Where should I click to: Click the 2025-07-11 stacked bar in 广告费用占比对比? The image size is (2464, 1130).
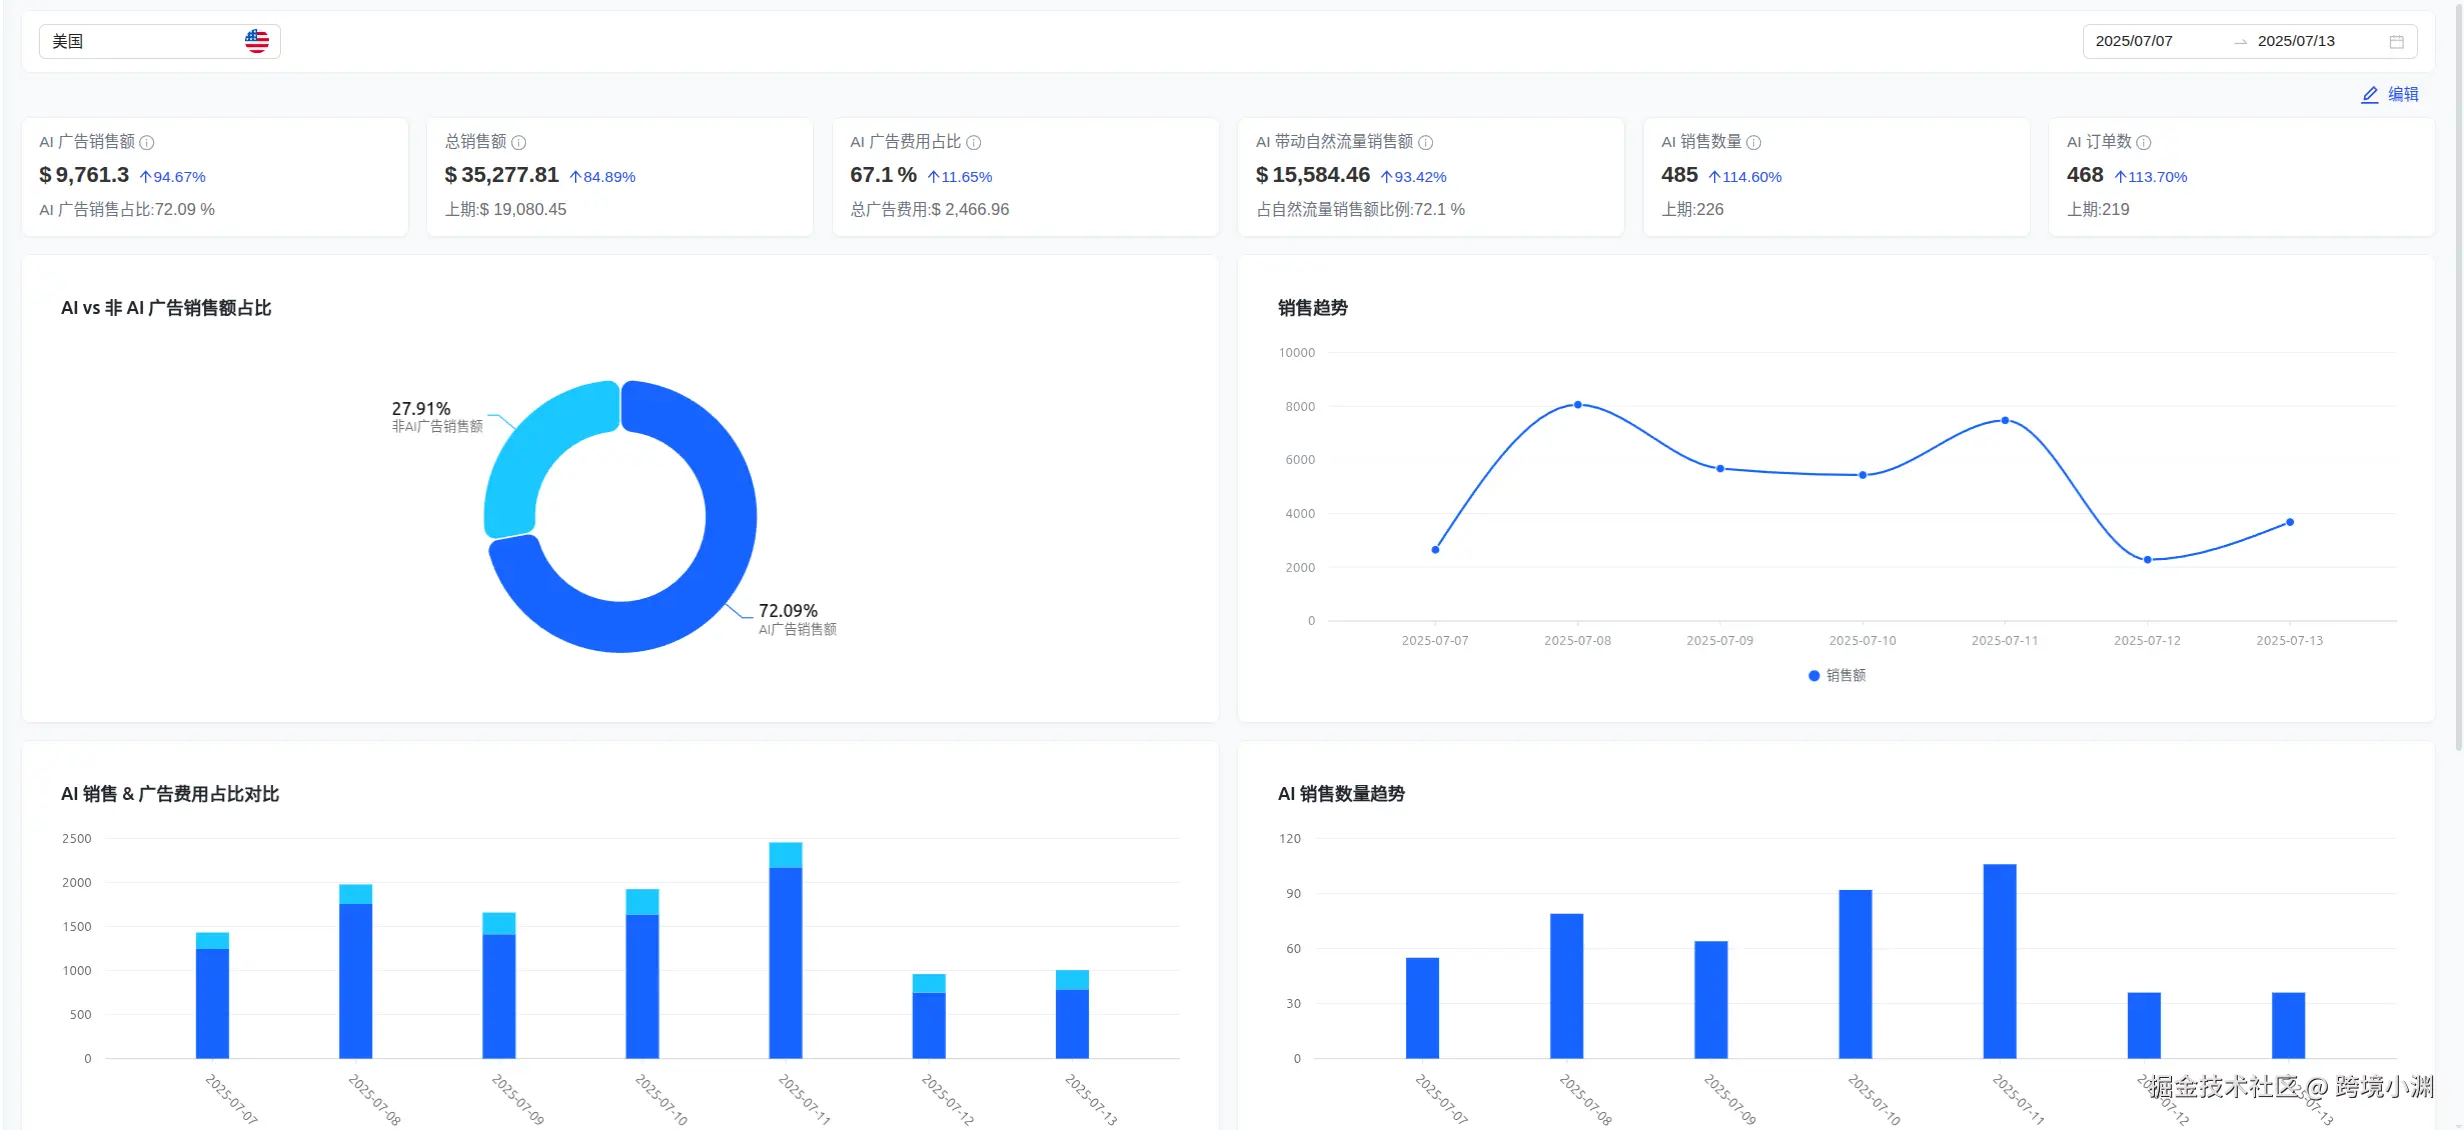point(786,950)
